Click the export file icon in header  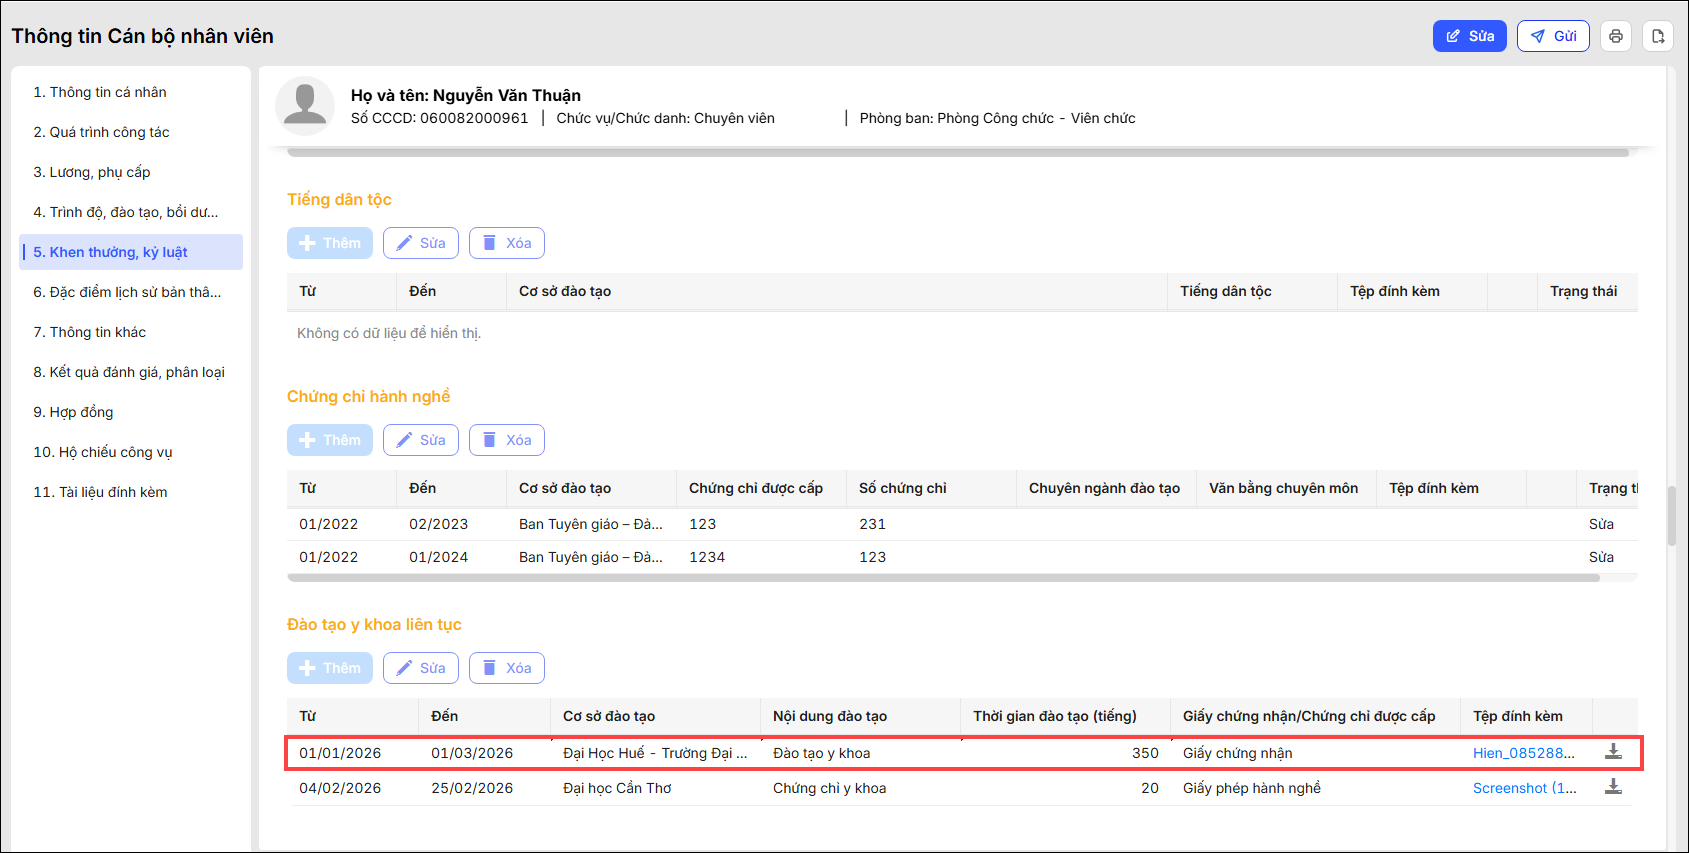coord(1658,36)
